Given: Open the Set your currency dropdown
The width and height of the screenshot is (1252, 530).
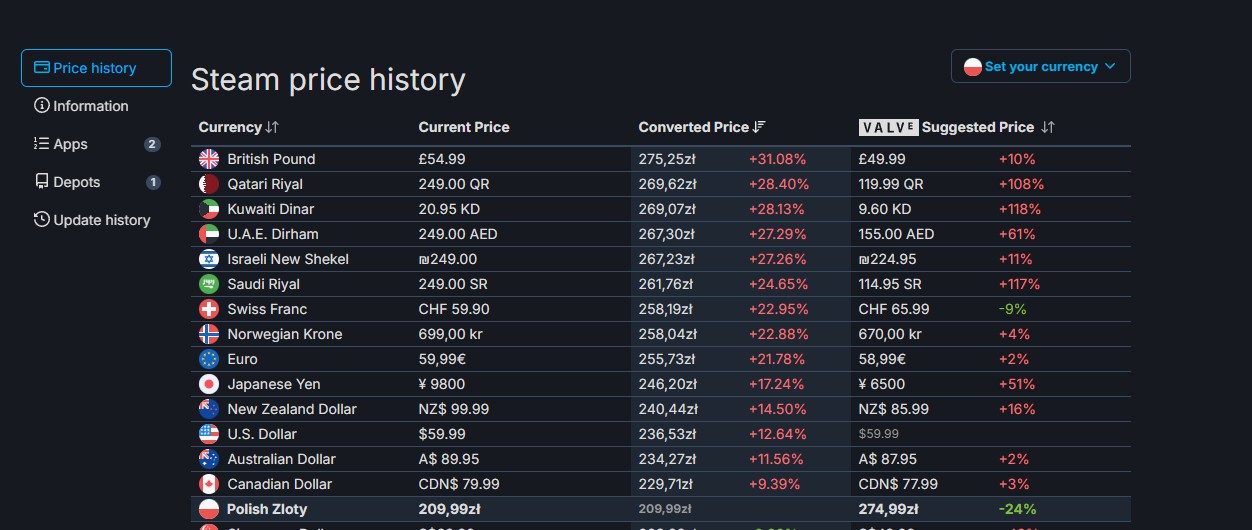Looking at the screenshot, I should (1040, 66).
